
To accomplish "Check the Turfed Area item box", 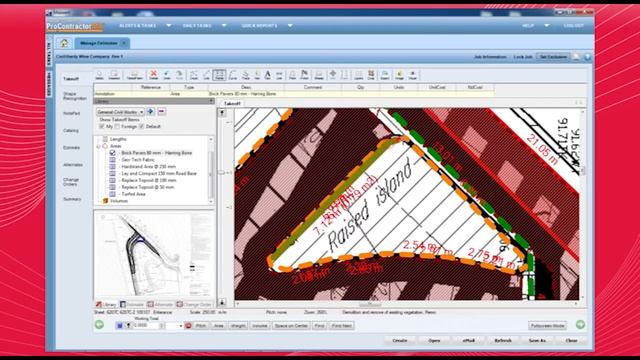I will coord(112,194).
